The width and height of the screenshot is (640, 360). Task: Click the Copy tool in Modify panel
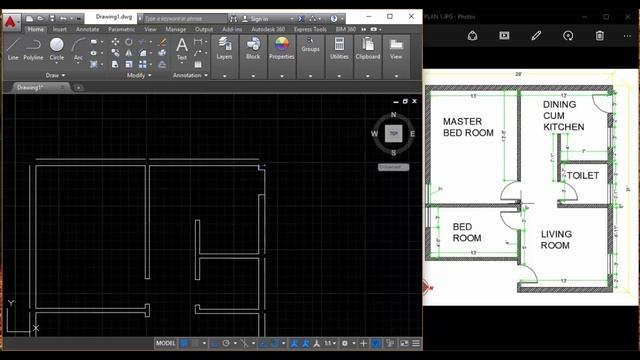click(x=116, y=53)
